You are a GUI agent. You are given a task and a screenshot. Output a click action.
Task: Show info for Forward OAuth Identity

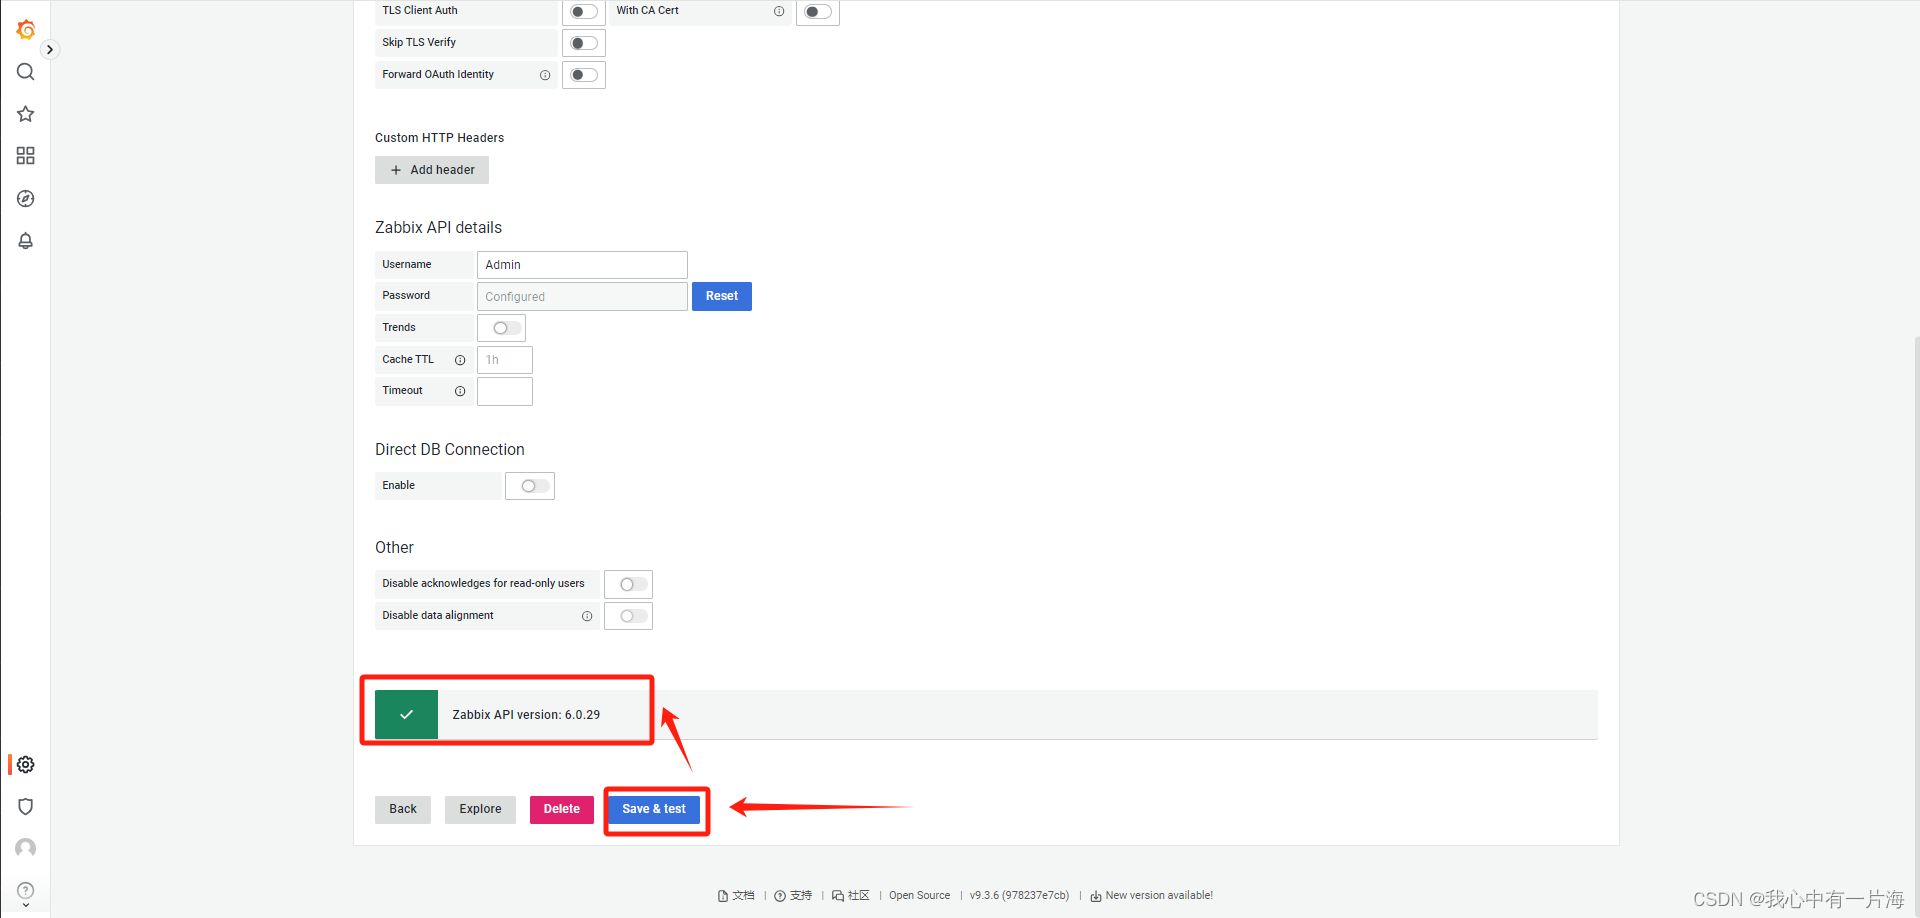[545, 75]
